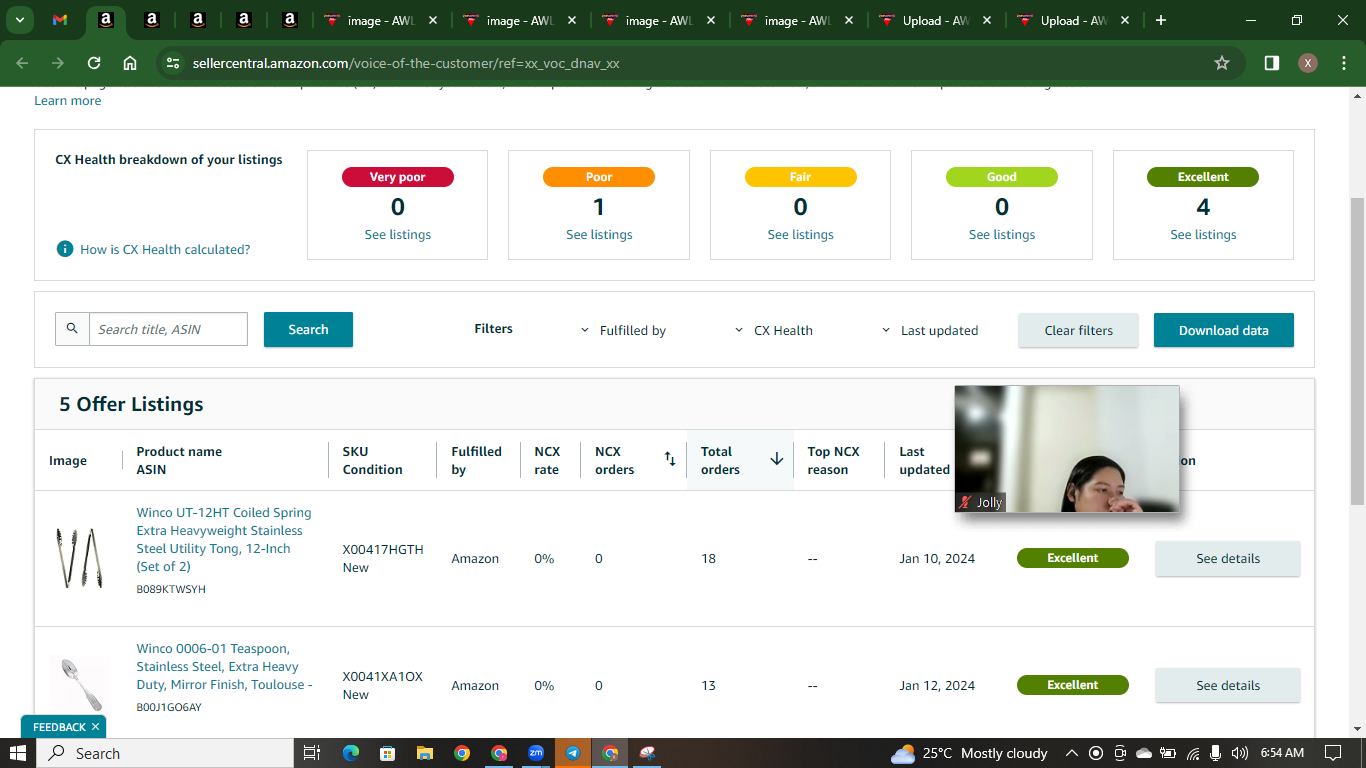Image resolution: width=1366 pixels, height=768 pixels.
Task: Go back to the previous page
Action: 22,63
